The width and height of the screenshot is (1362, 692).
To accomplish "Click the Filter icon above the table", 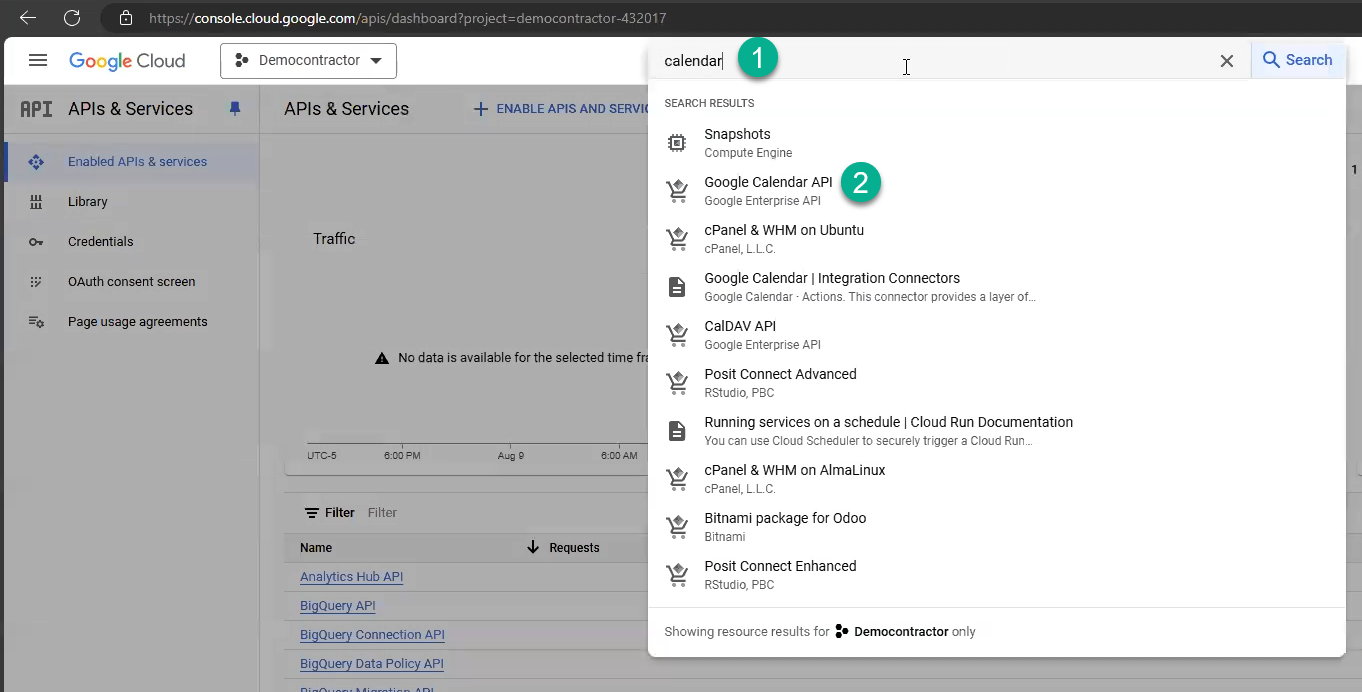I will pos(312,513).
